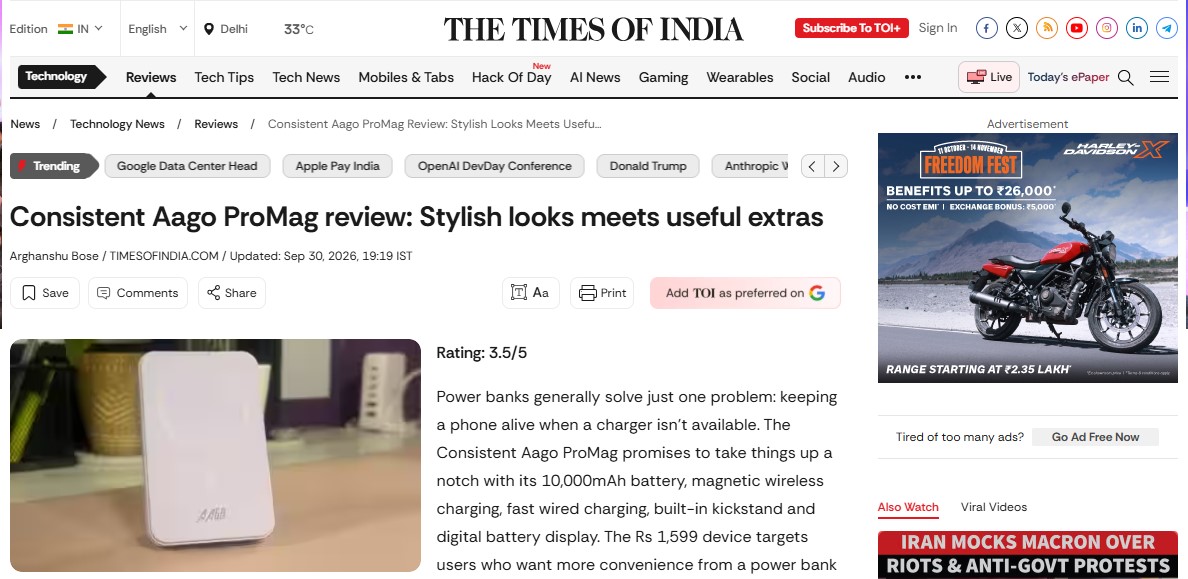Screen dimensions: 1188x579
Task: Add TOI as preferred on Google
Action: [745, 293]
